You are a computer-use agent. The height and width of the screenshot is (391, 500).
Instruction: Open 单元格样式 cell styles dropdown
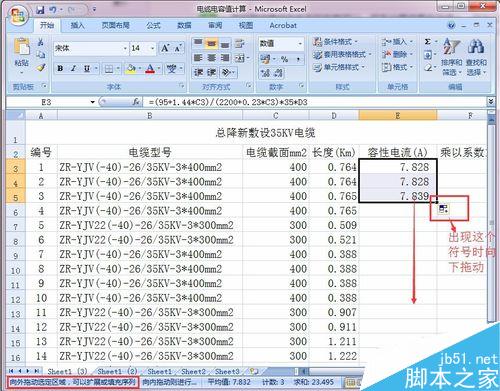coord(339,67)
